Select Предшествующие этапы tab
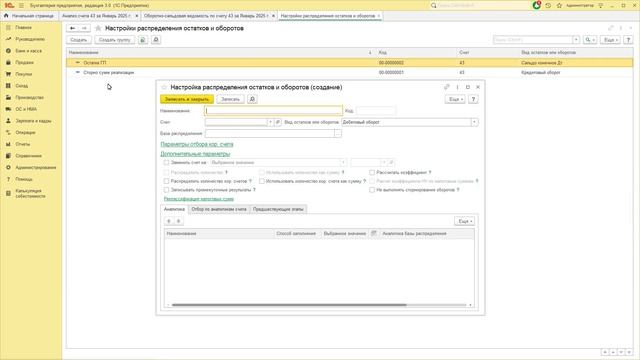 (278, 209)
